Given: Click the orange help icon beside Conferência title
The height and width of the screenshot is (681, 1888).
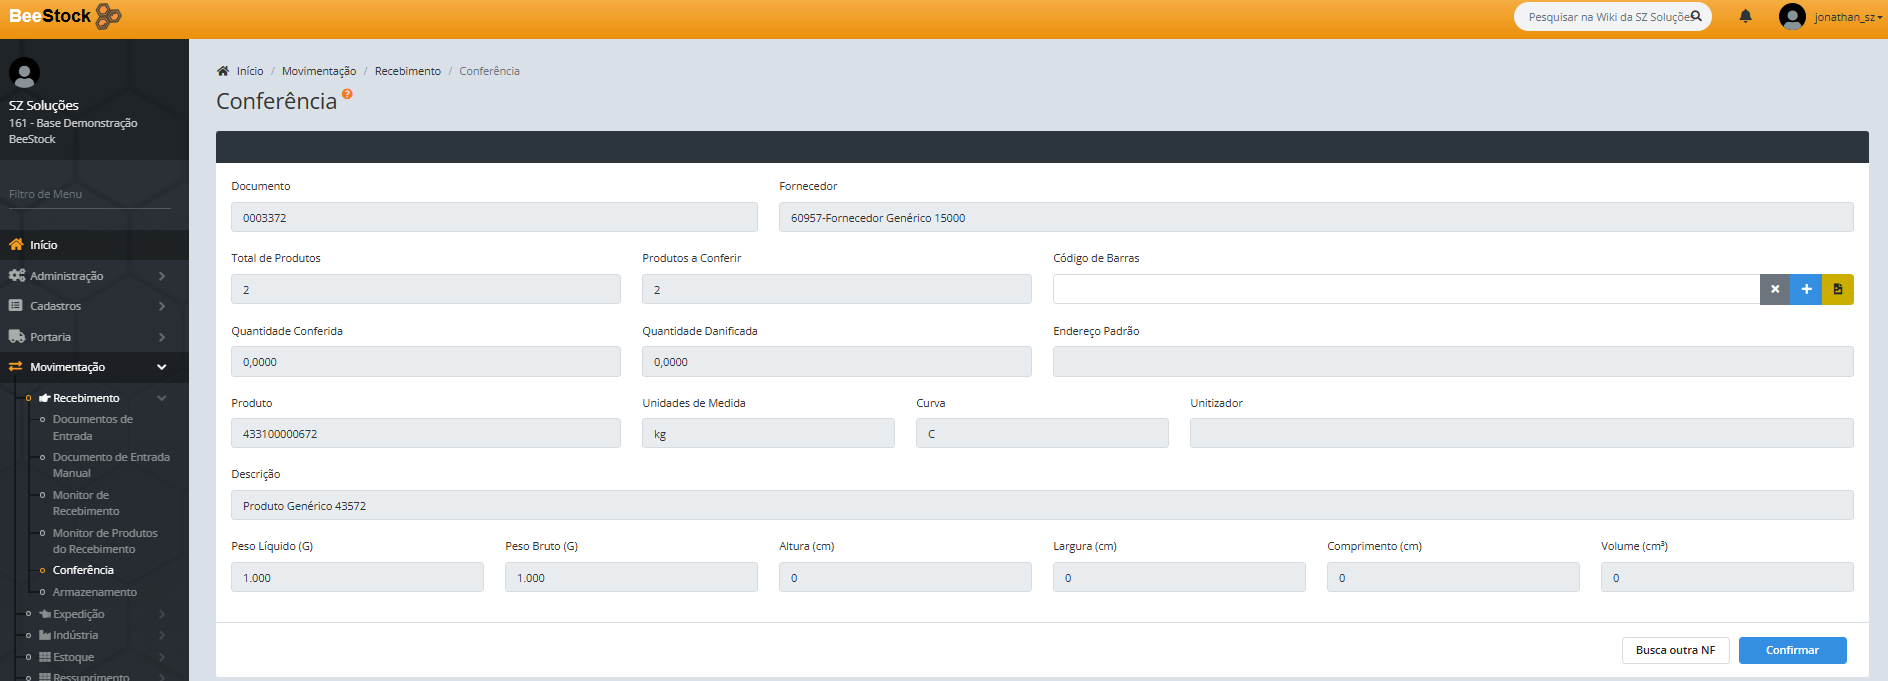Looking at the screenshot, I should [347, 94].
